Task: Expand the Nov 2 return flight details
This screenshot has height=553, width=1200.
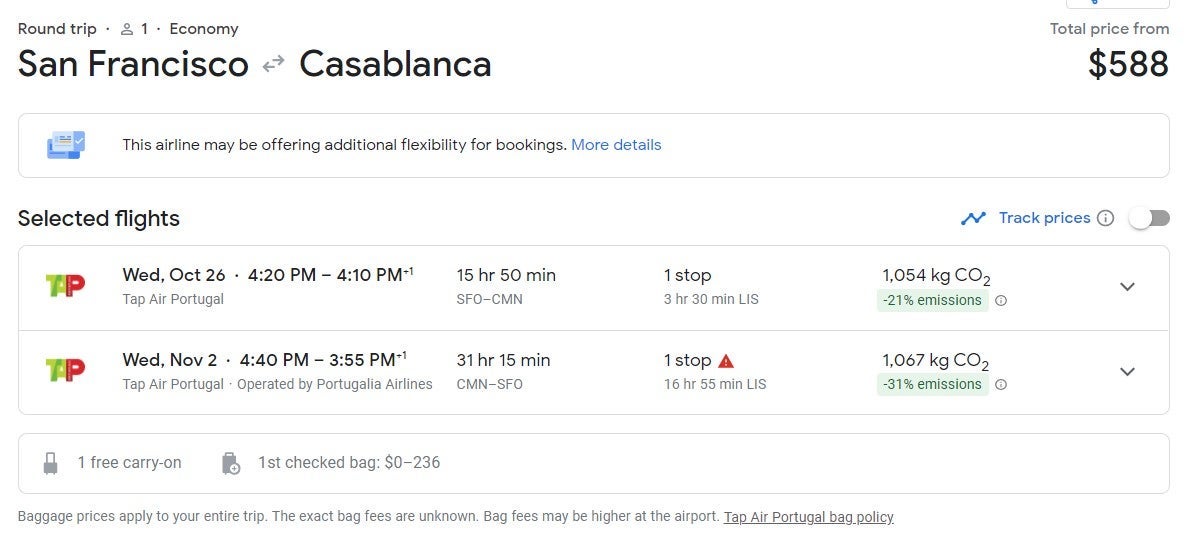Action: point(1127,372)
